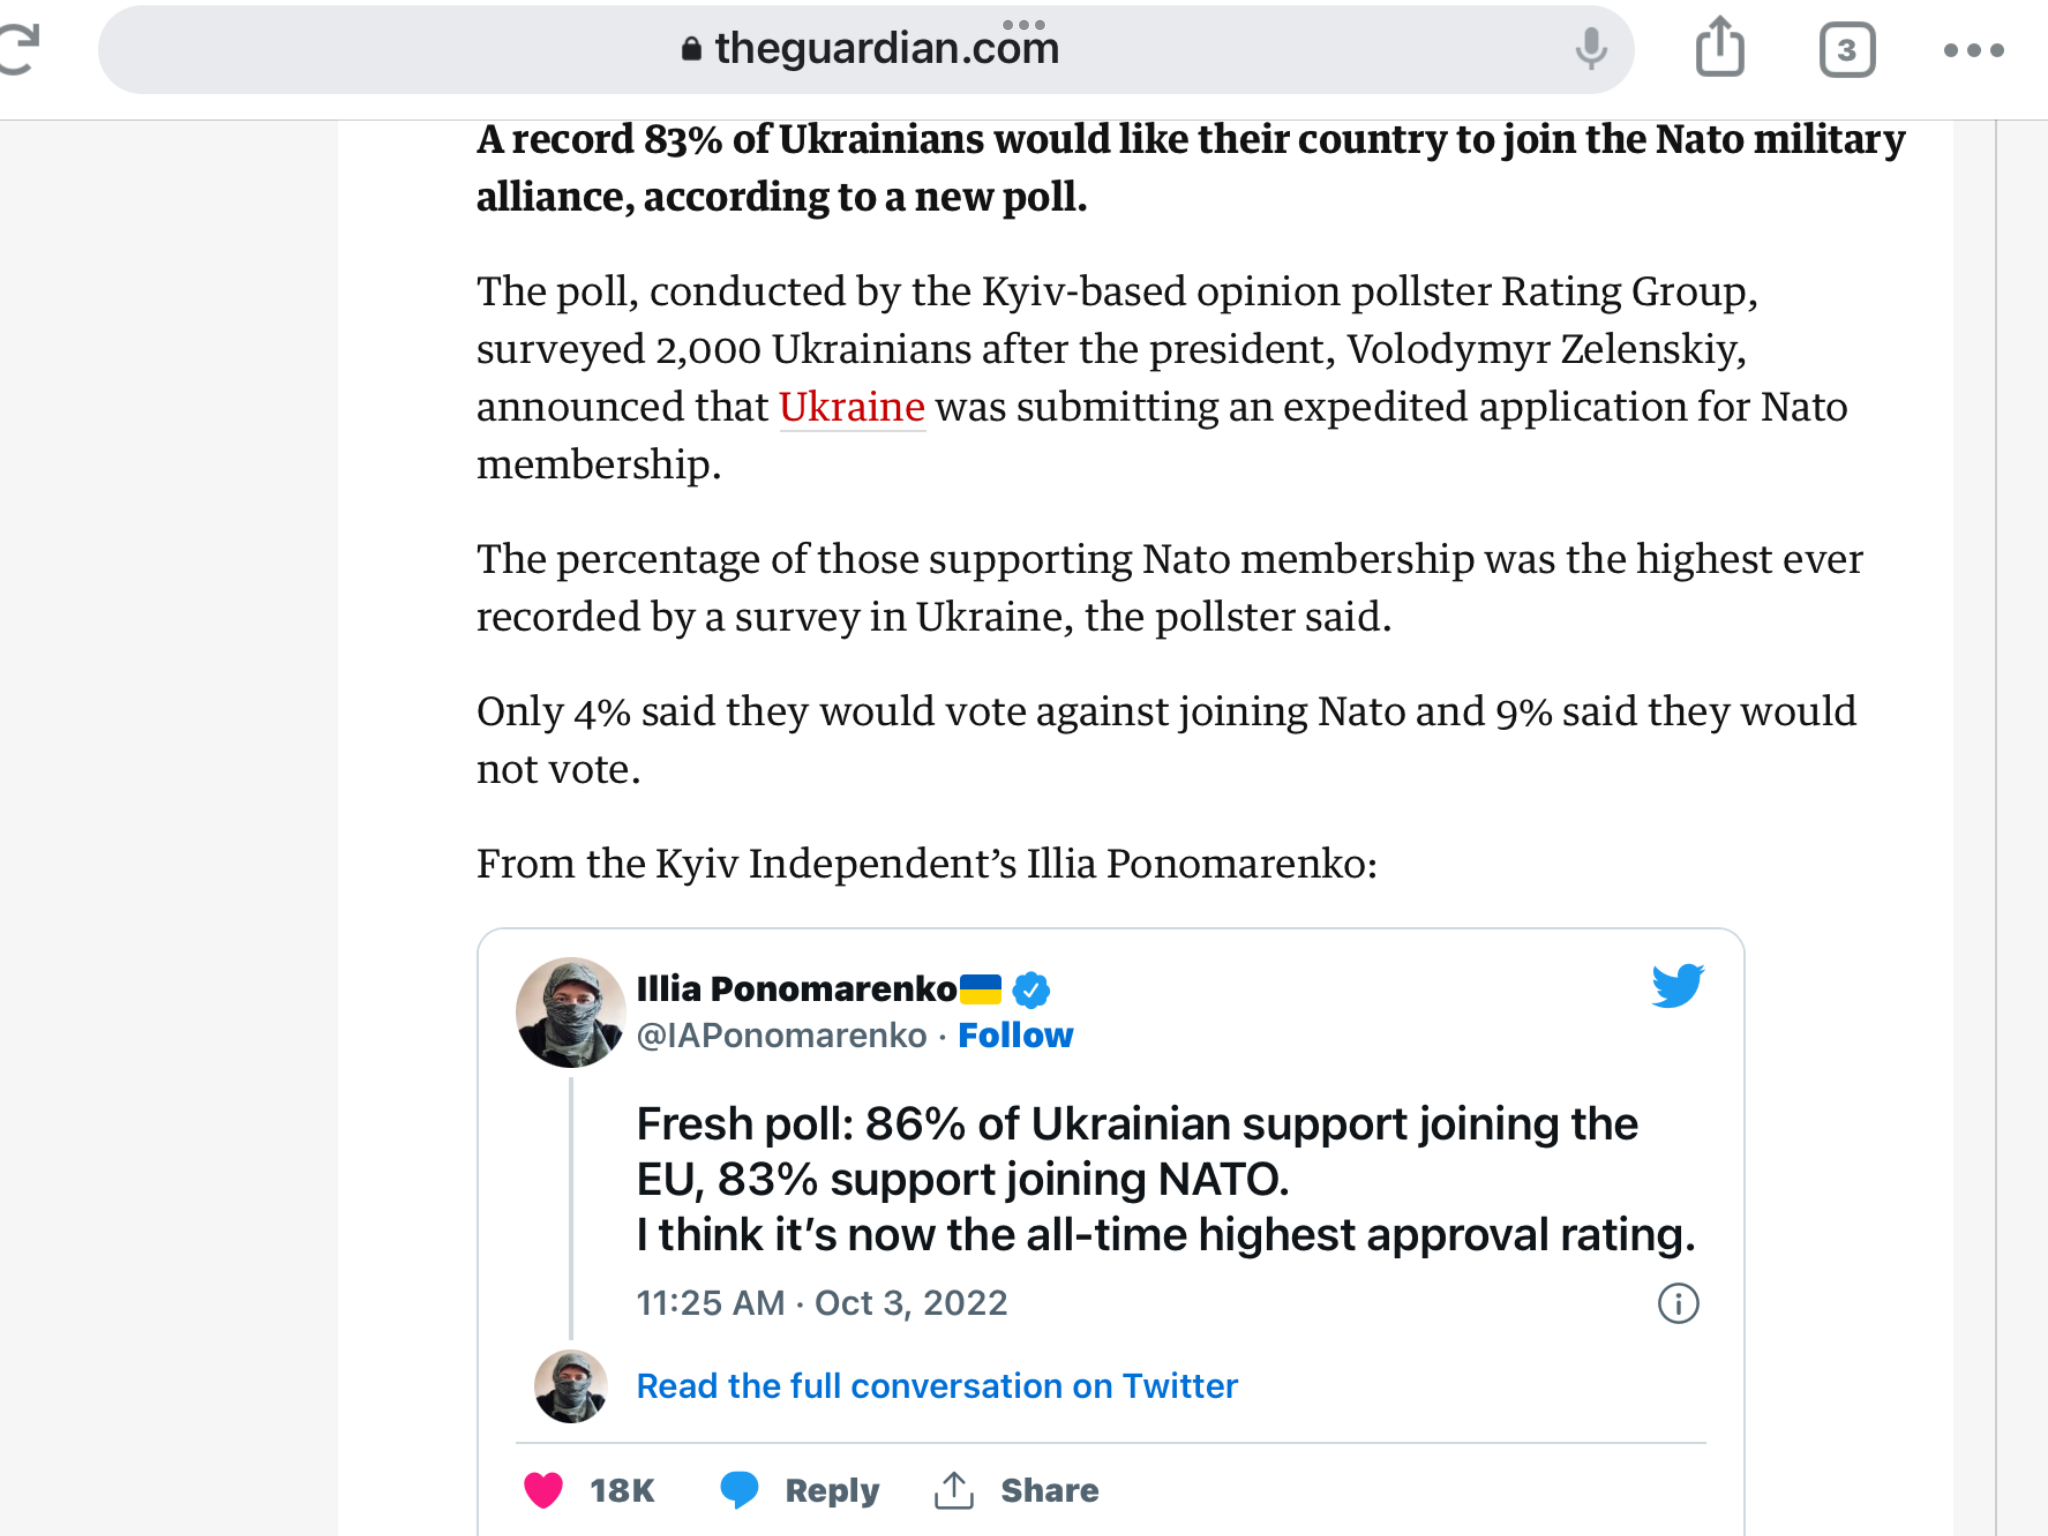Tap the microphone icon in the address bar
Image resolution: width=2048 pixels, height=1536 pixels.
pos(1590,48)
